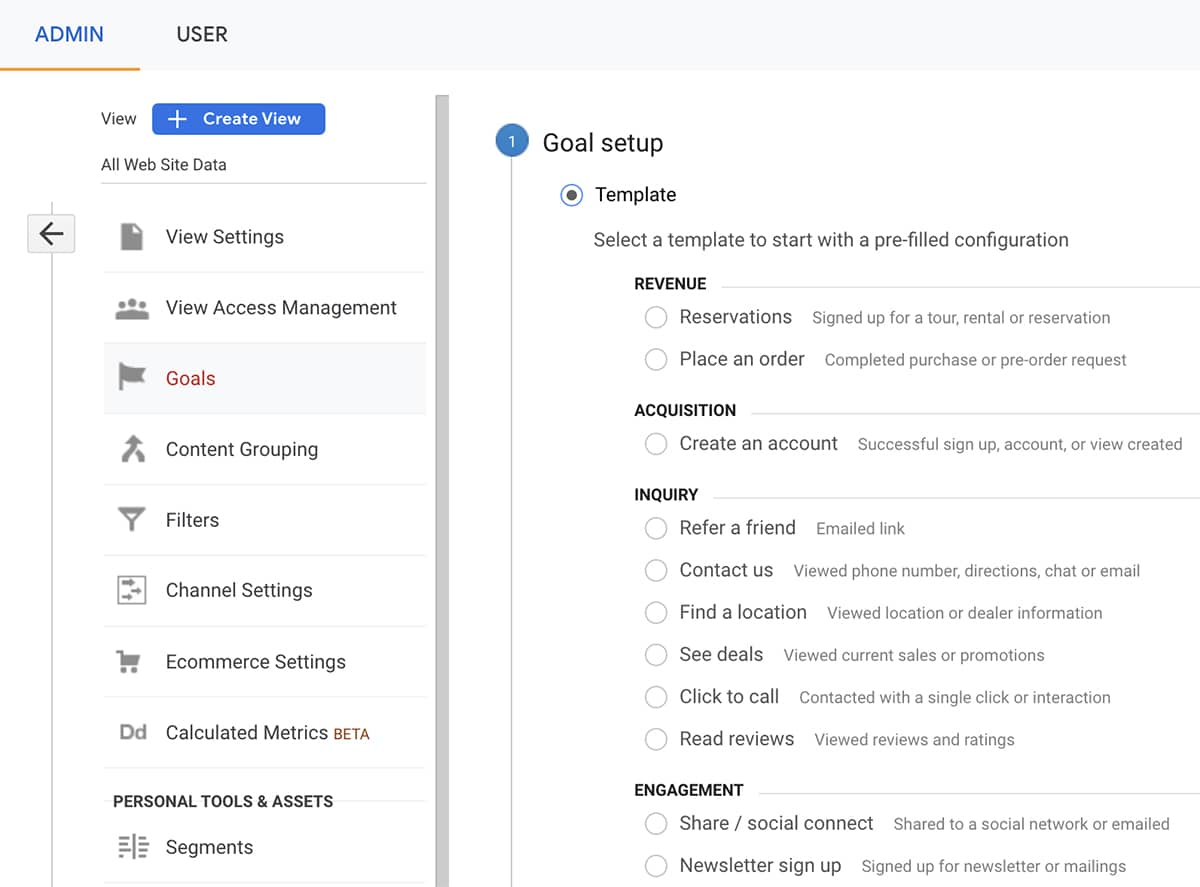The image size is (1200, 887).
Task: Click the Channel Settings arrows icon
Action: click(132, 590)
